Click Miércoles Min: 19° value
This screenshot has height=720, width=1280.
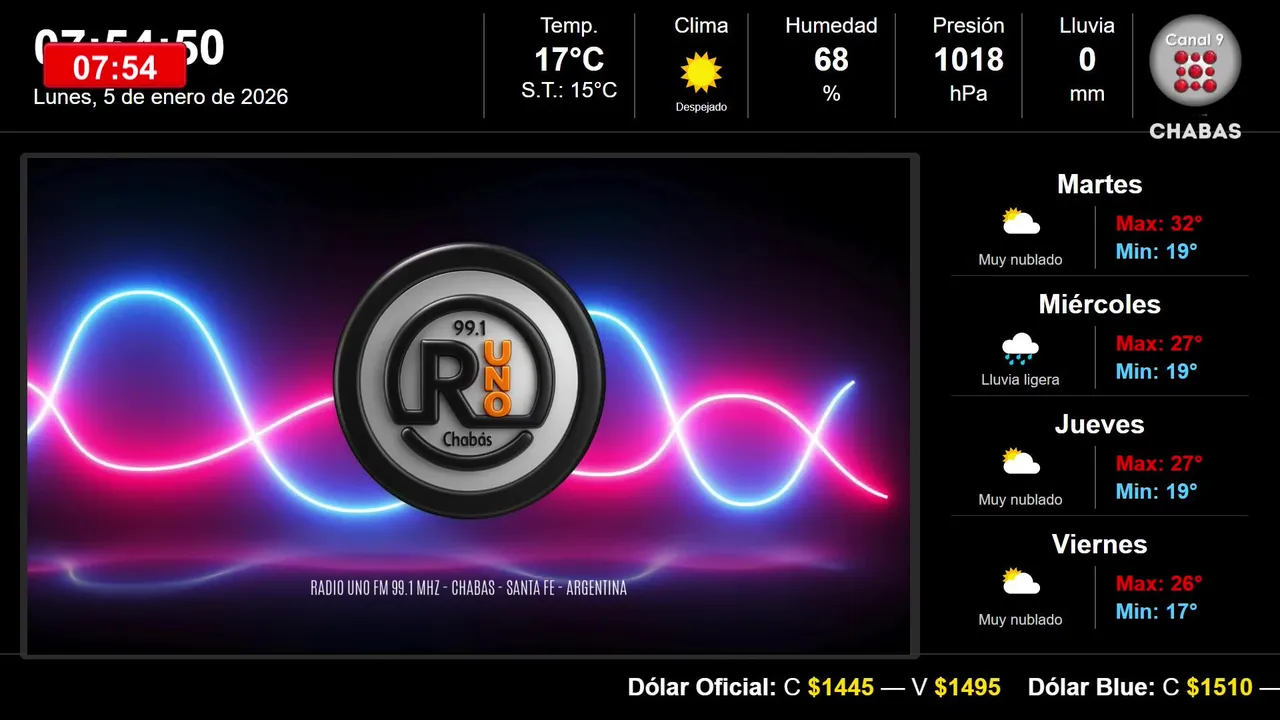click(1156, 371)
